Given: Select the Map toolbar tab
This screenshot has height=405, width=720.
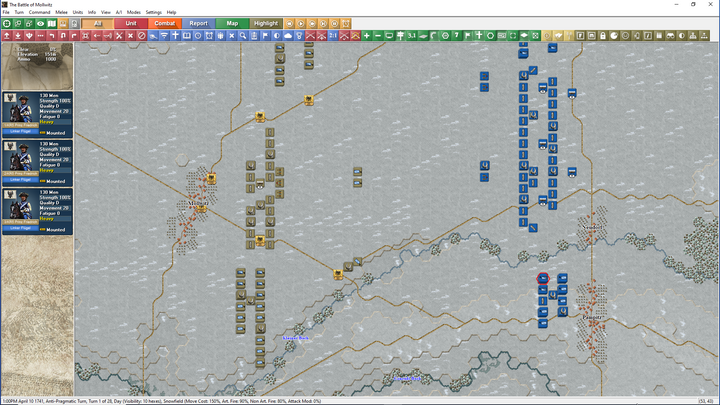Looking at the screenshot, I should tap(232, 23).
